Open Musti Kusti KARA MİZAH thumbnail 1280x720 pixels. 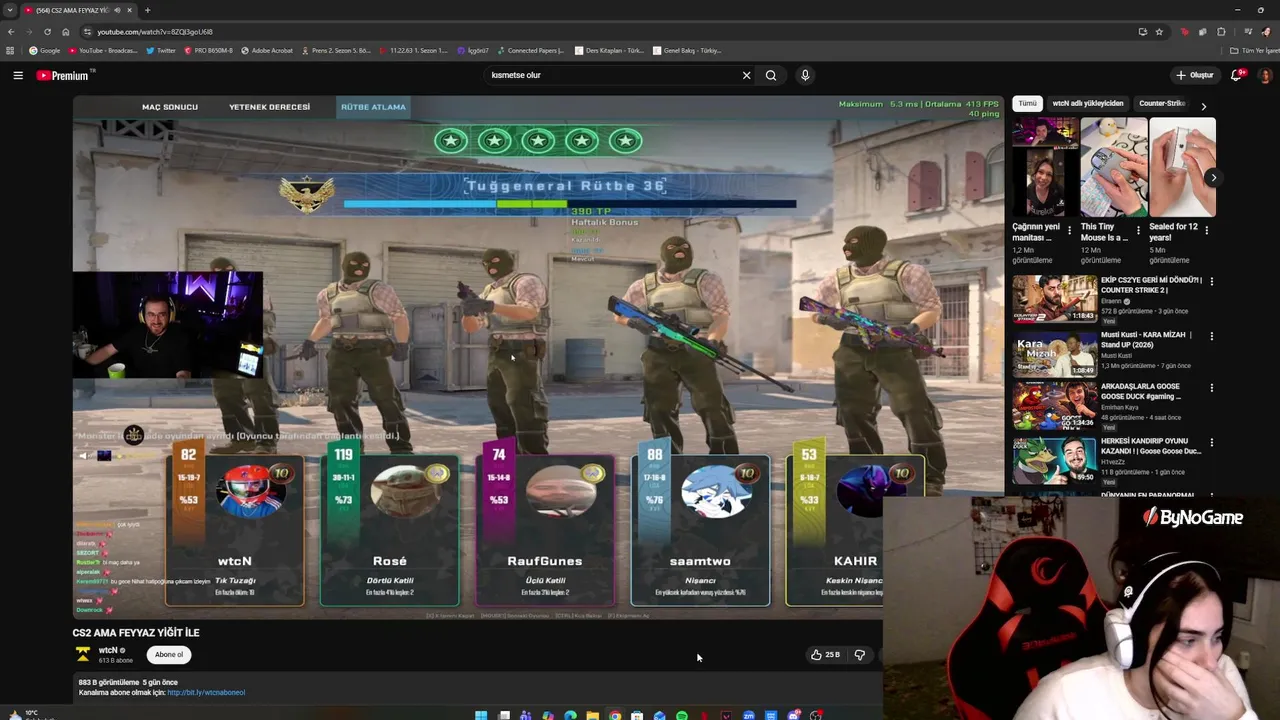[x=1054, y=352]
